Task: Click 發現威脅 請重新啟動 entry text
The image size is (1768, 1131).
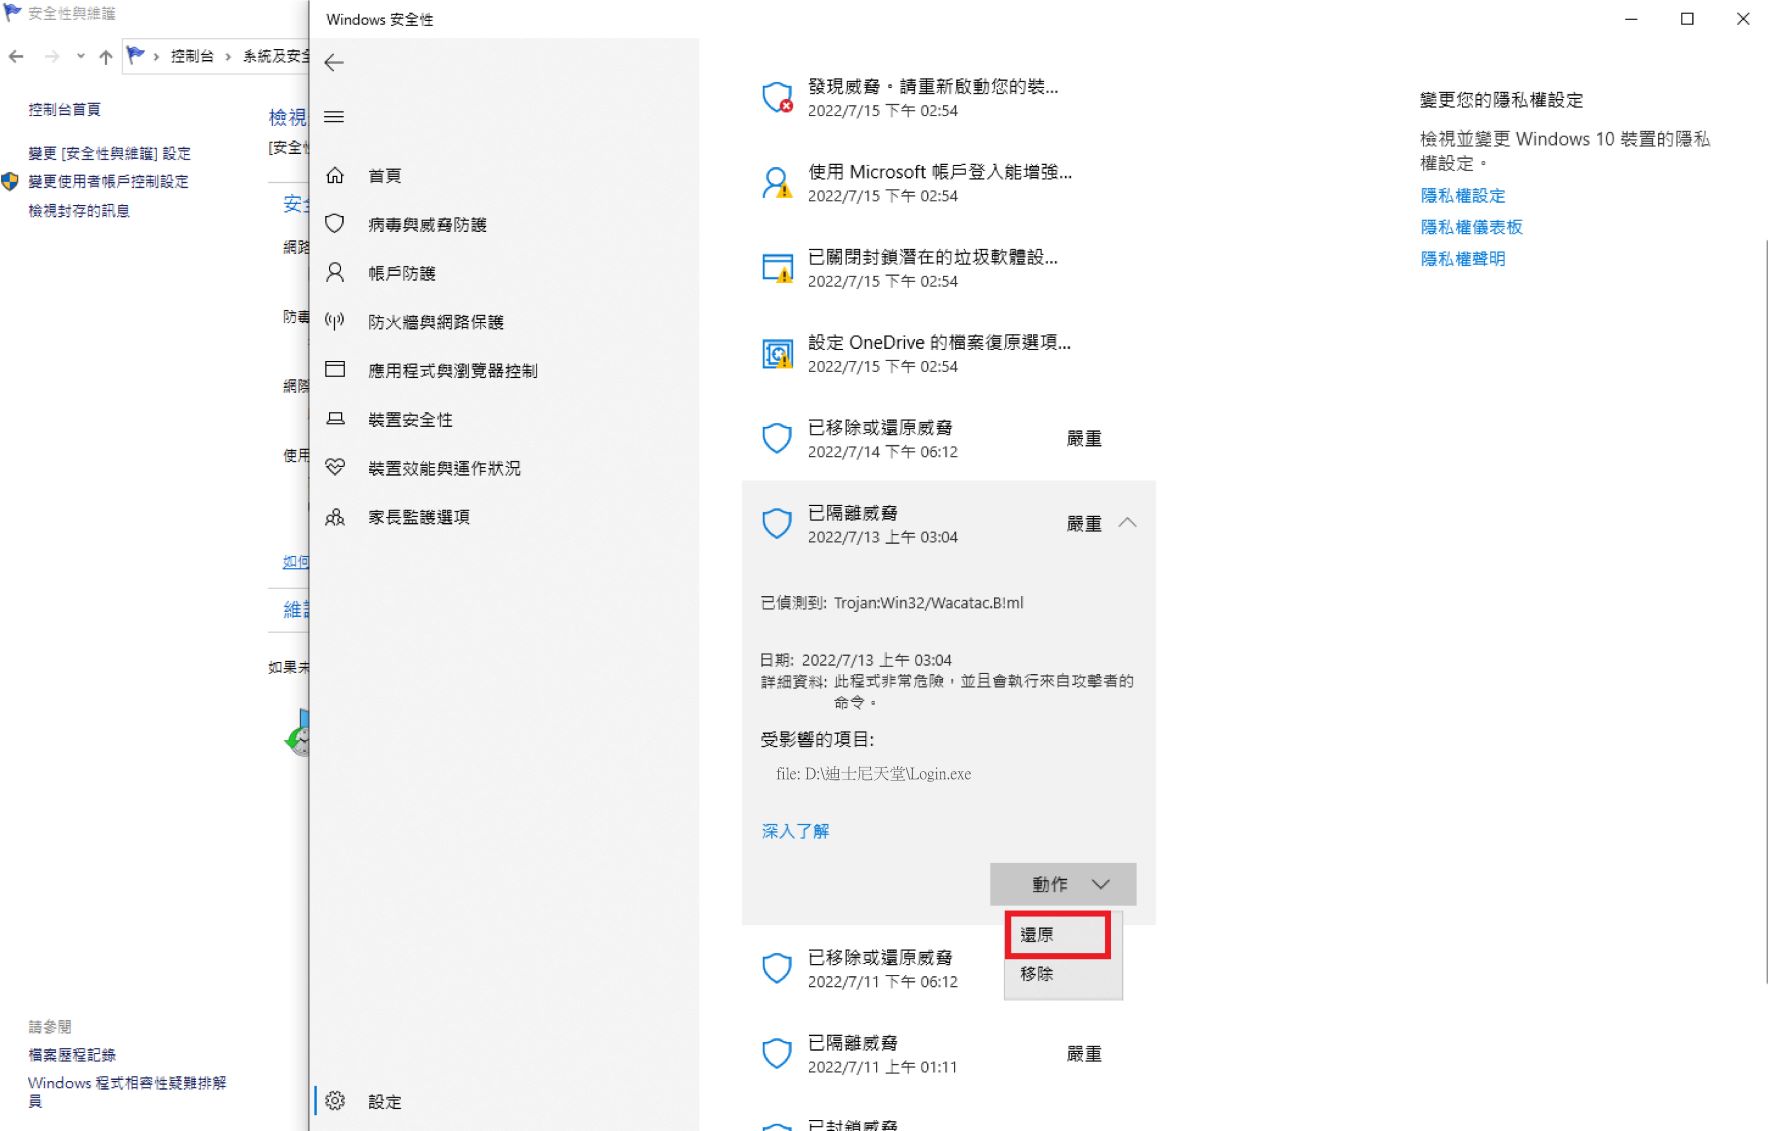Action: (x=933, y=87)
